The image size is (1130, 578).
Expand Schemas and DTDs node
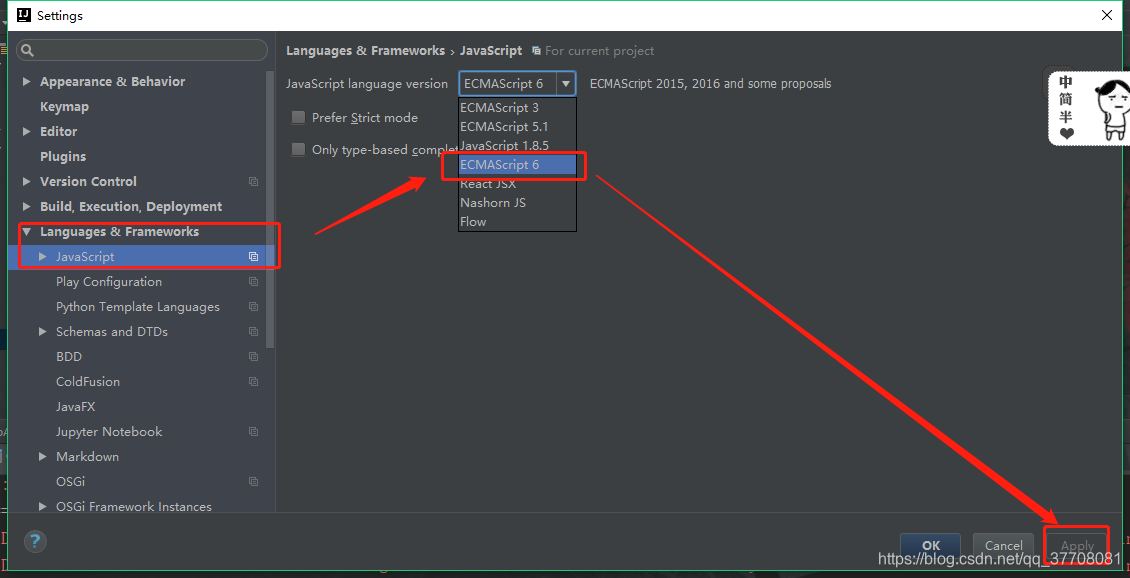coord(43,332)
